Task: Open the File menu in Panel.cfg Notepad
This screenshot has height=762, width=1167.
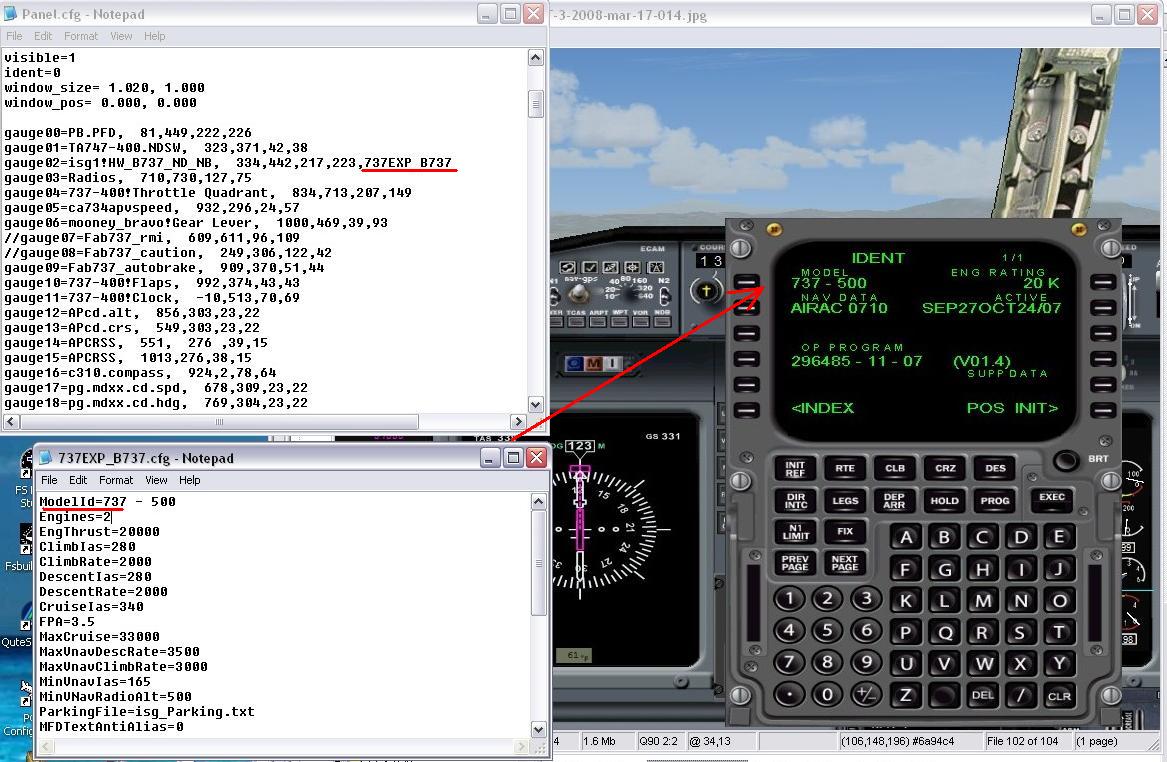Action: pyautogui.click(x=14, y=36)
